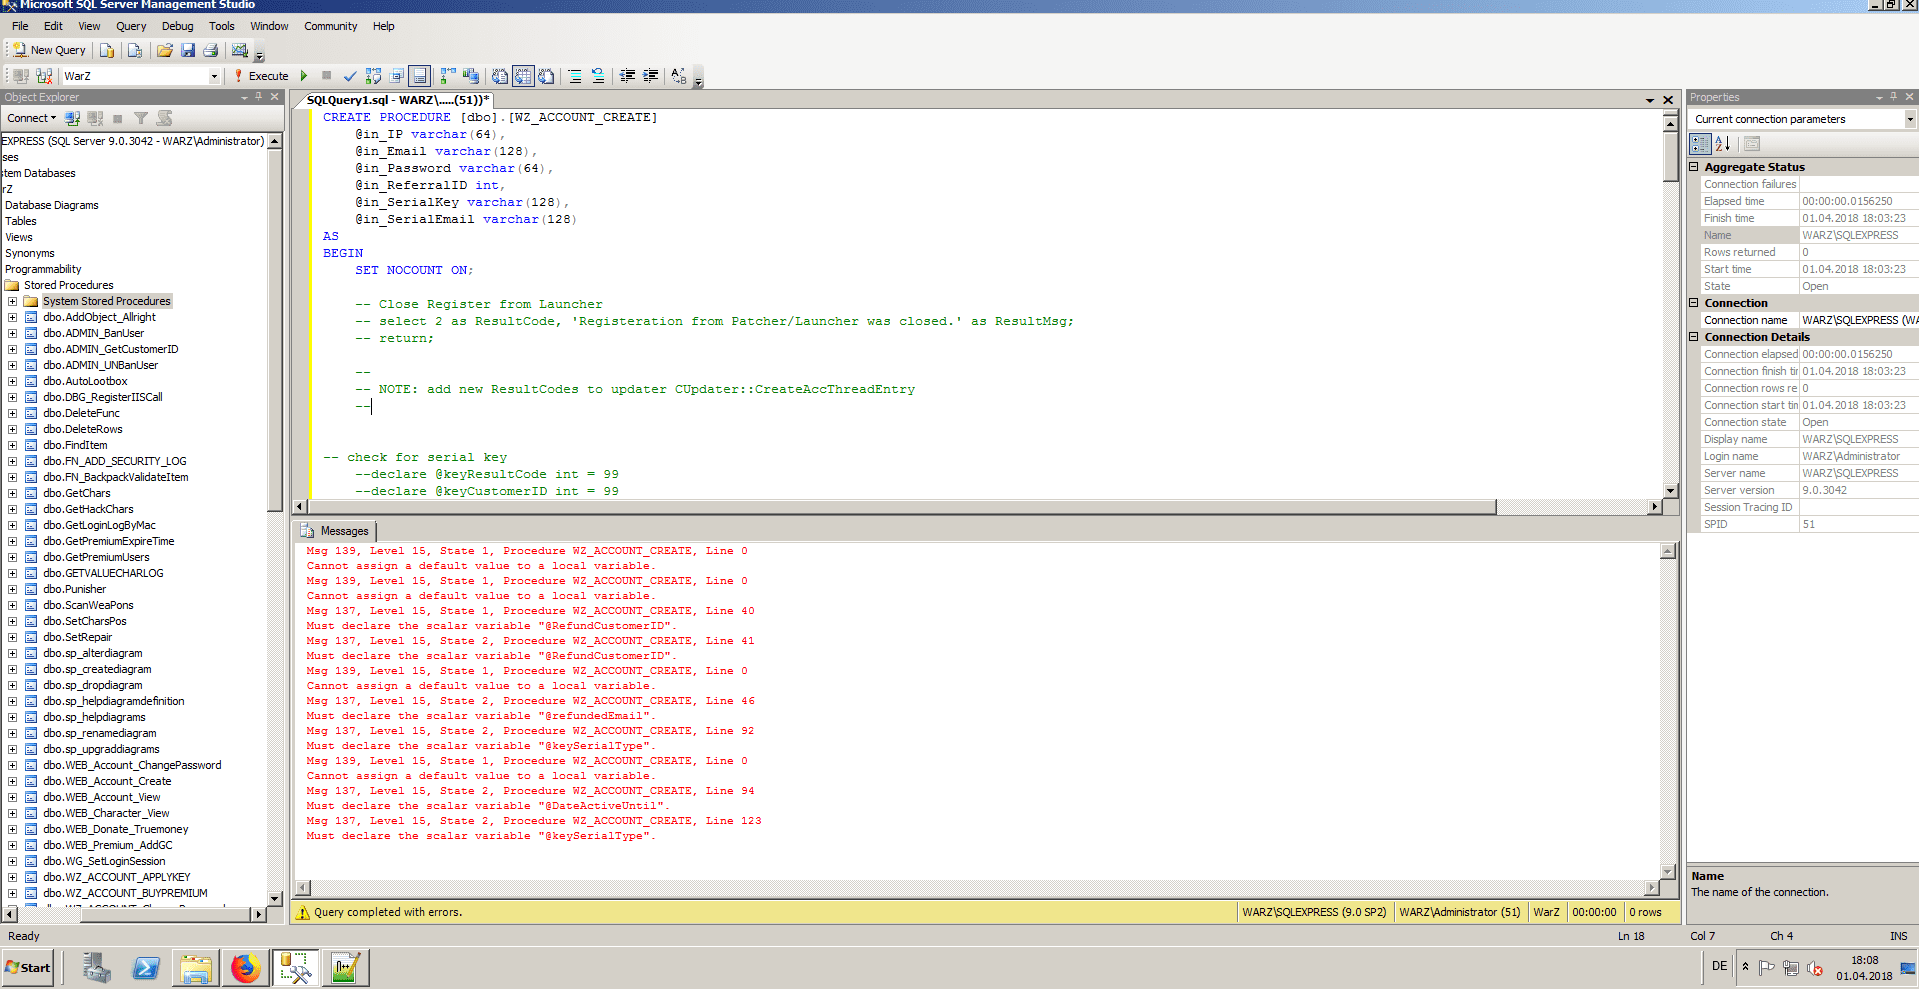This screenshot has width=1919, height=989.
Task: Click the Print icon in toolbar
Action: click(210, 50)
